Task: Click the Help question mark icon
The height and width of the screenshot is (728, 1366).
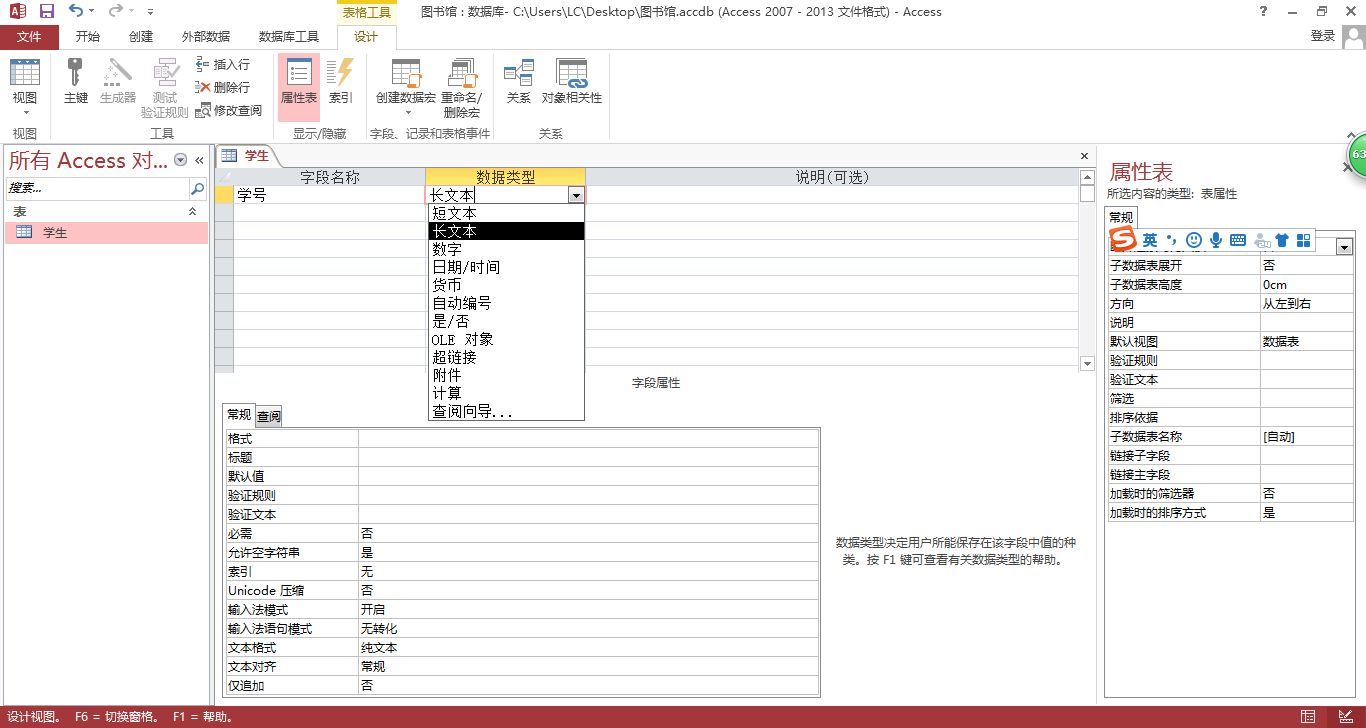Action: click(x=1264, y=12)
